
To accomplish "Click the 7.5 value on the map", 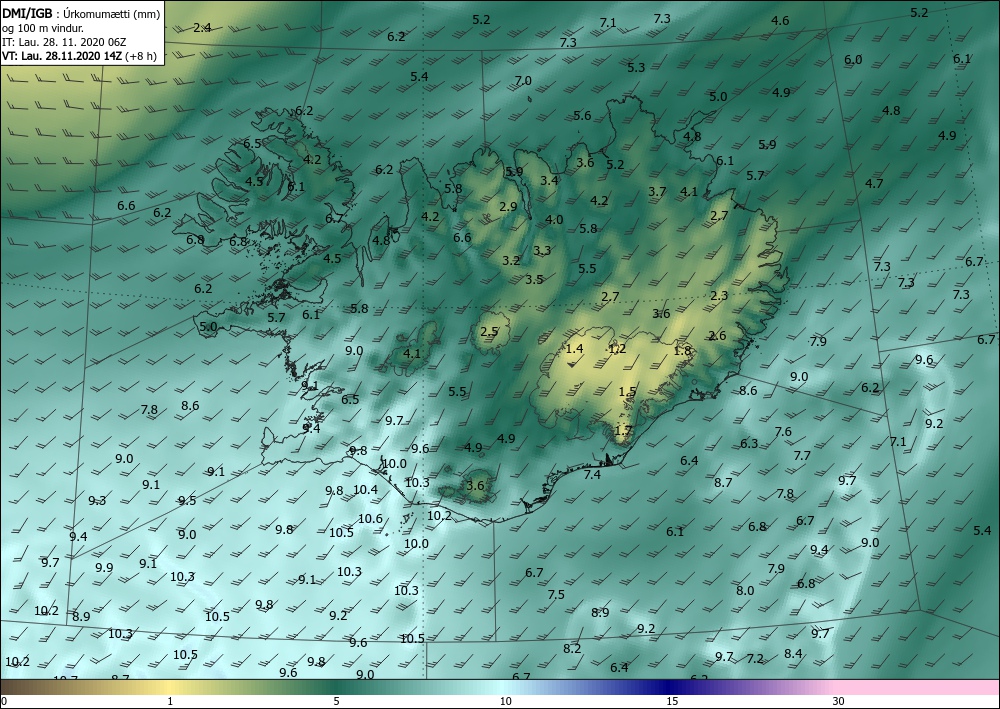I will pyautogui.click(x=556, y=594).
